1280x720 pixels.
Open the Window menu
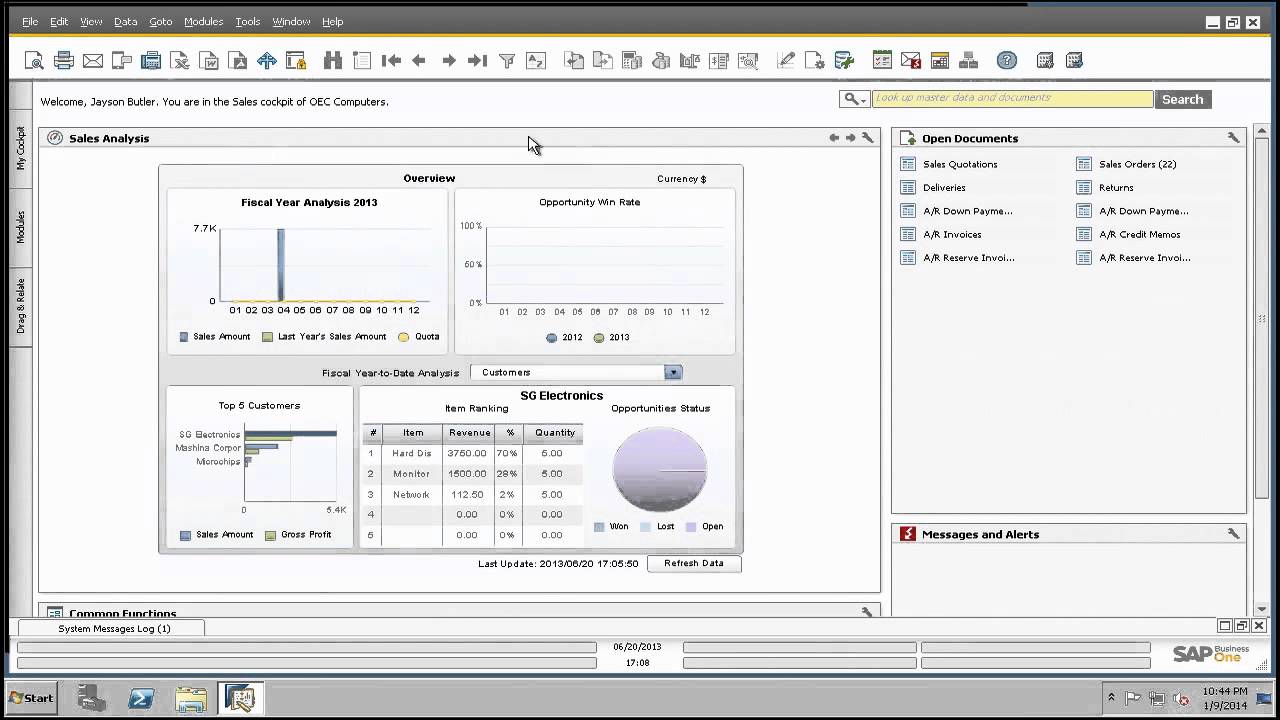[291, 21]
